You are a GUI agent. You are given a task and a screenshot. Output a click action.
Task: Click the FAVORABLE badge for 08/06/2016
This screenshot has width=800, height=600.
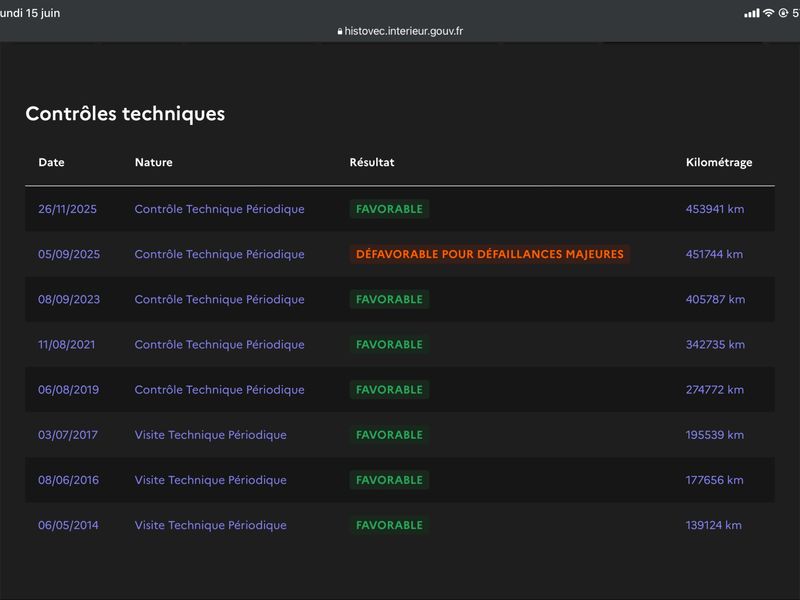tap(389, 480)
